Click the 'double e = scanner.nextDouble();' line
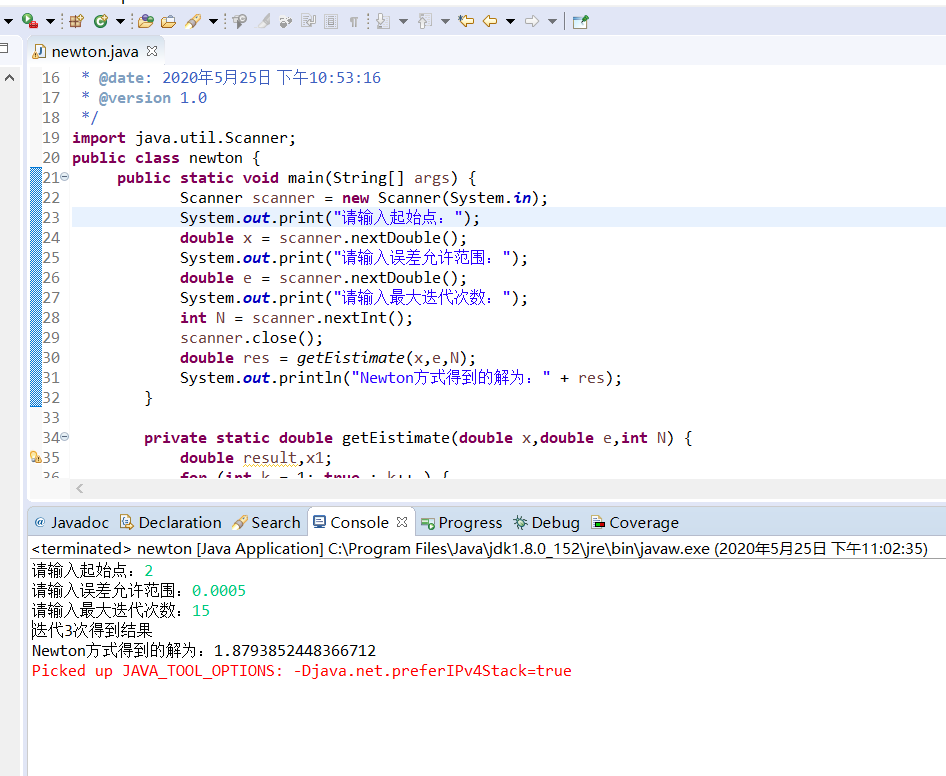This screenshot has height=776, width=946. (323, 278)
